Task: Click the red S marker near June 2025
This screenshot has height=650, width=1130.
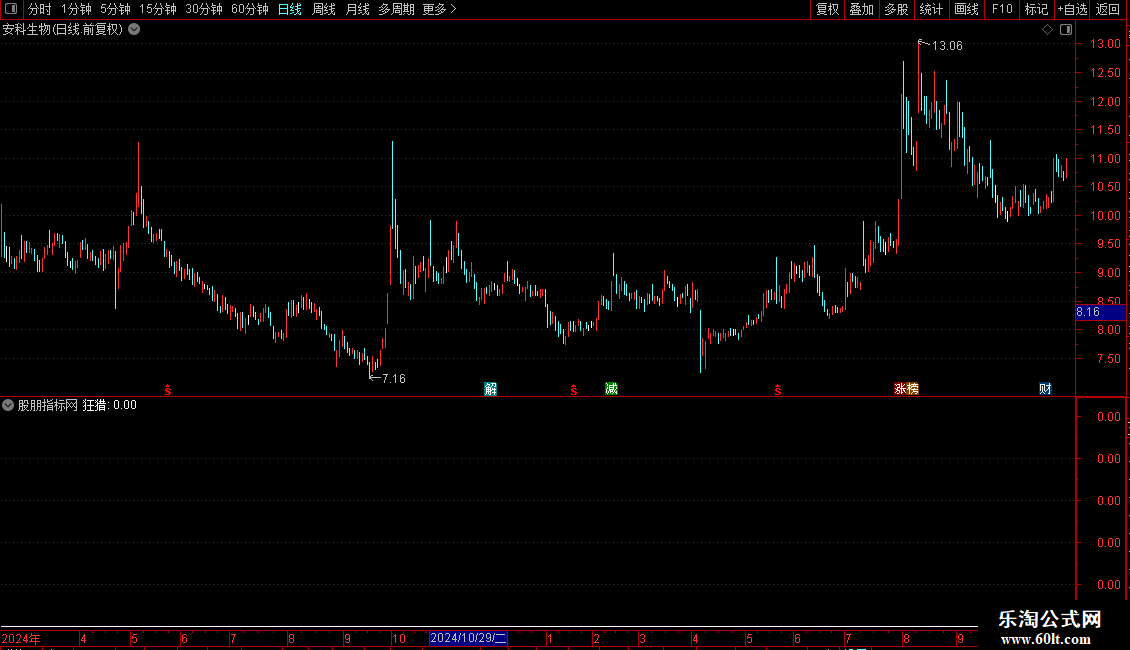Action: [778, 390]
